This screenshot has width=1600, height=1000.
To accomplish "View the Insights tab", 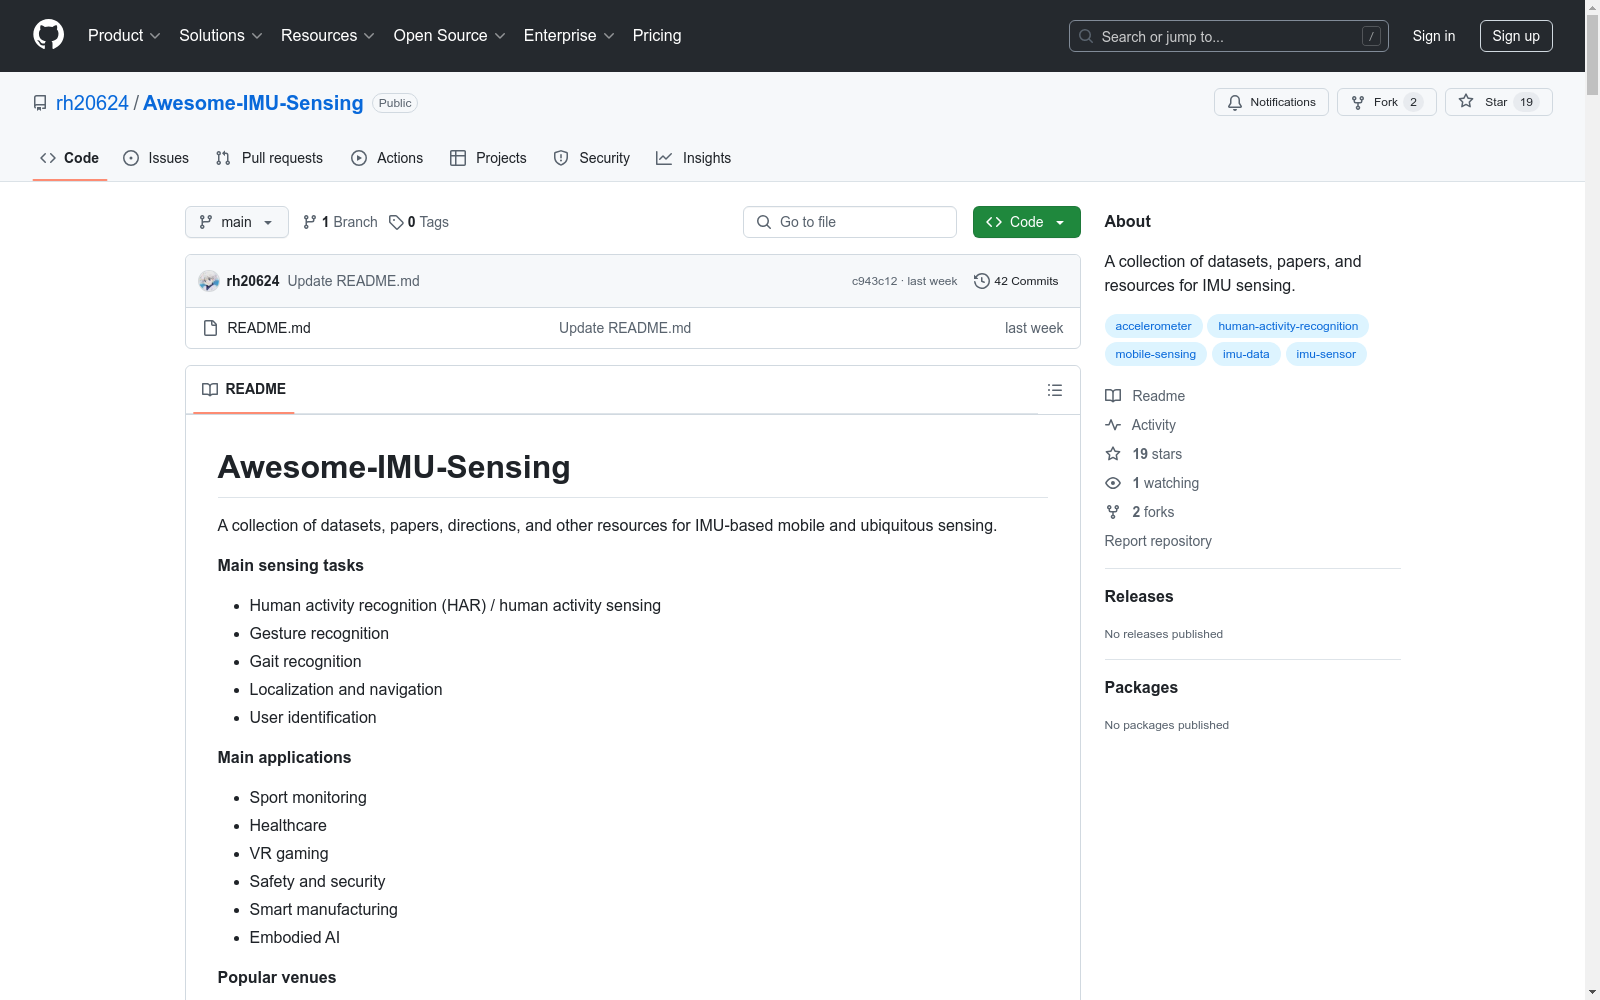I will 694,158.
